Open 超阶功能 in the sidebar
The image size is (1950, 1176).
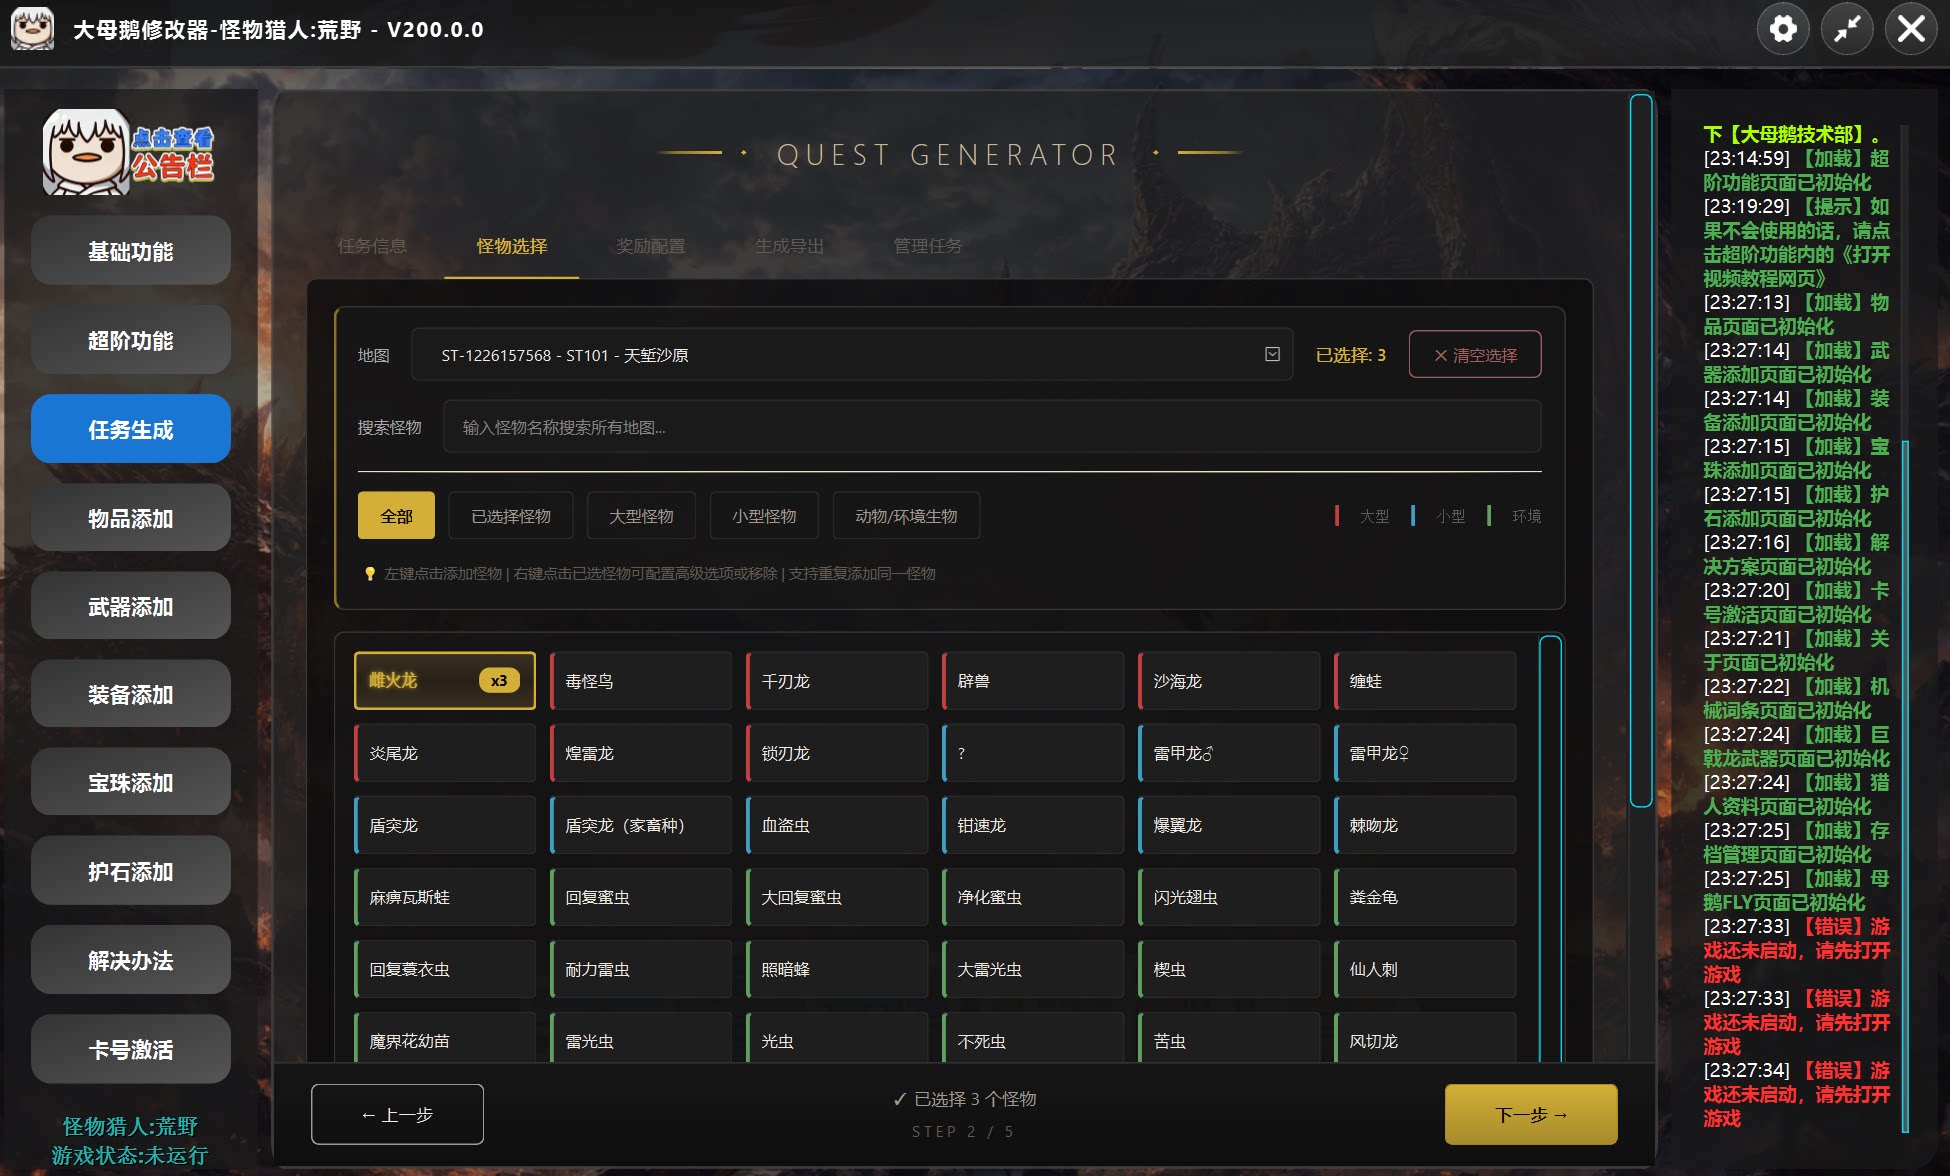coord(131,340)
